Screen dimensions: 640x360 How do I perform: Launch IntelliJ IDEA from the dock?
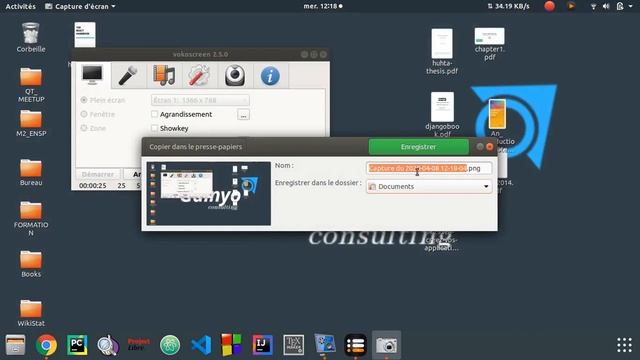[x=262, y=345]
